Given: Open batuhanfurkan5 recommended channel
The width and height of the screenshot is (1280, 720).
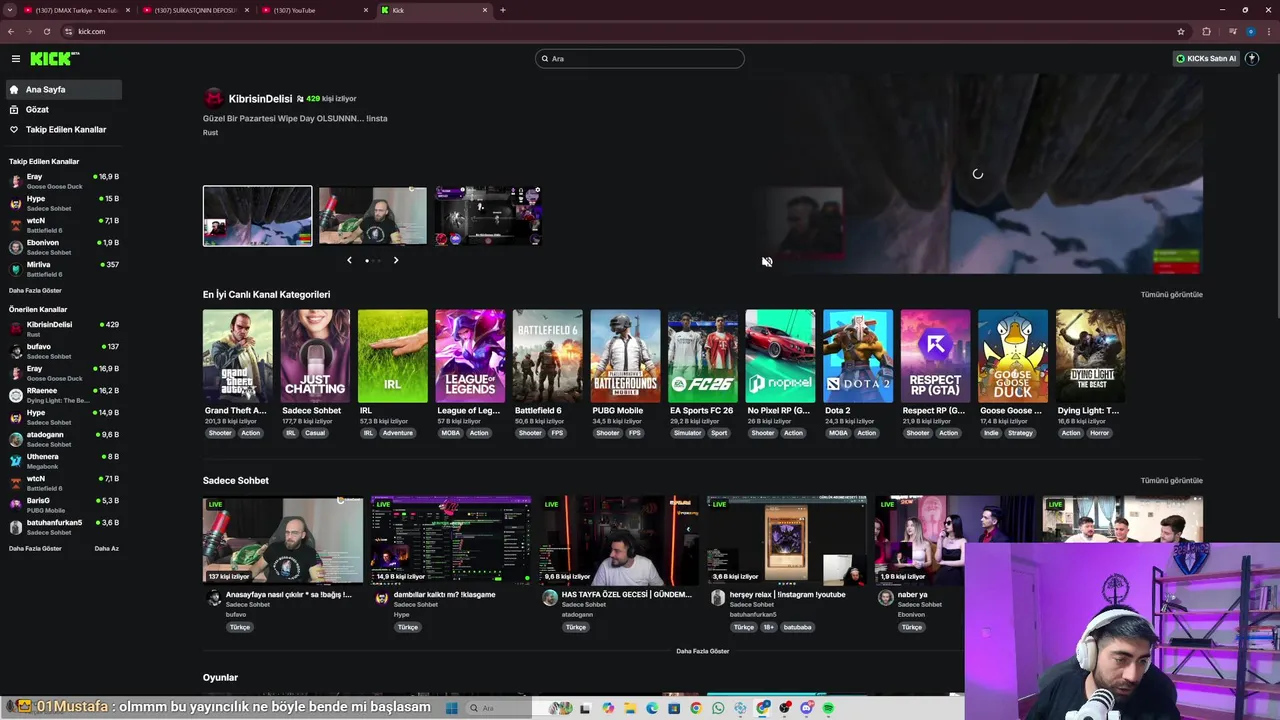Looking at the screenshot, I should pyautogui.click(x=63, y=527).
